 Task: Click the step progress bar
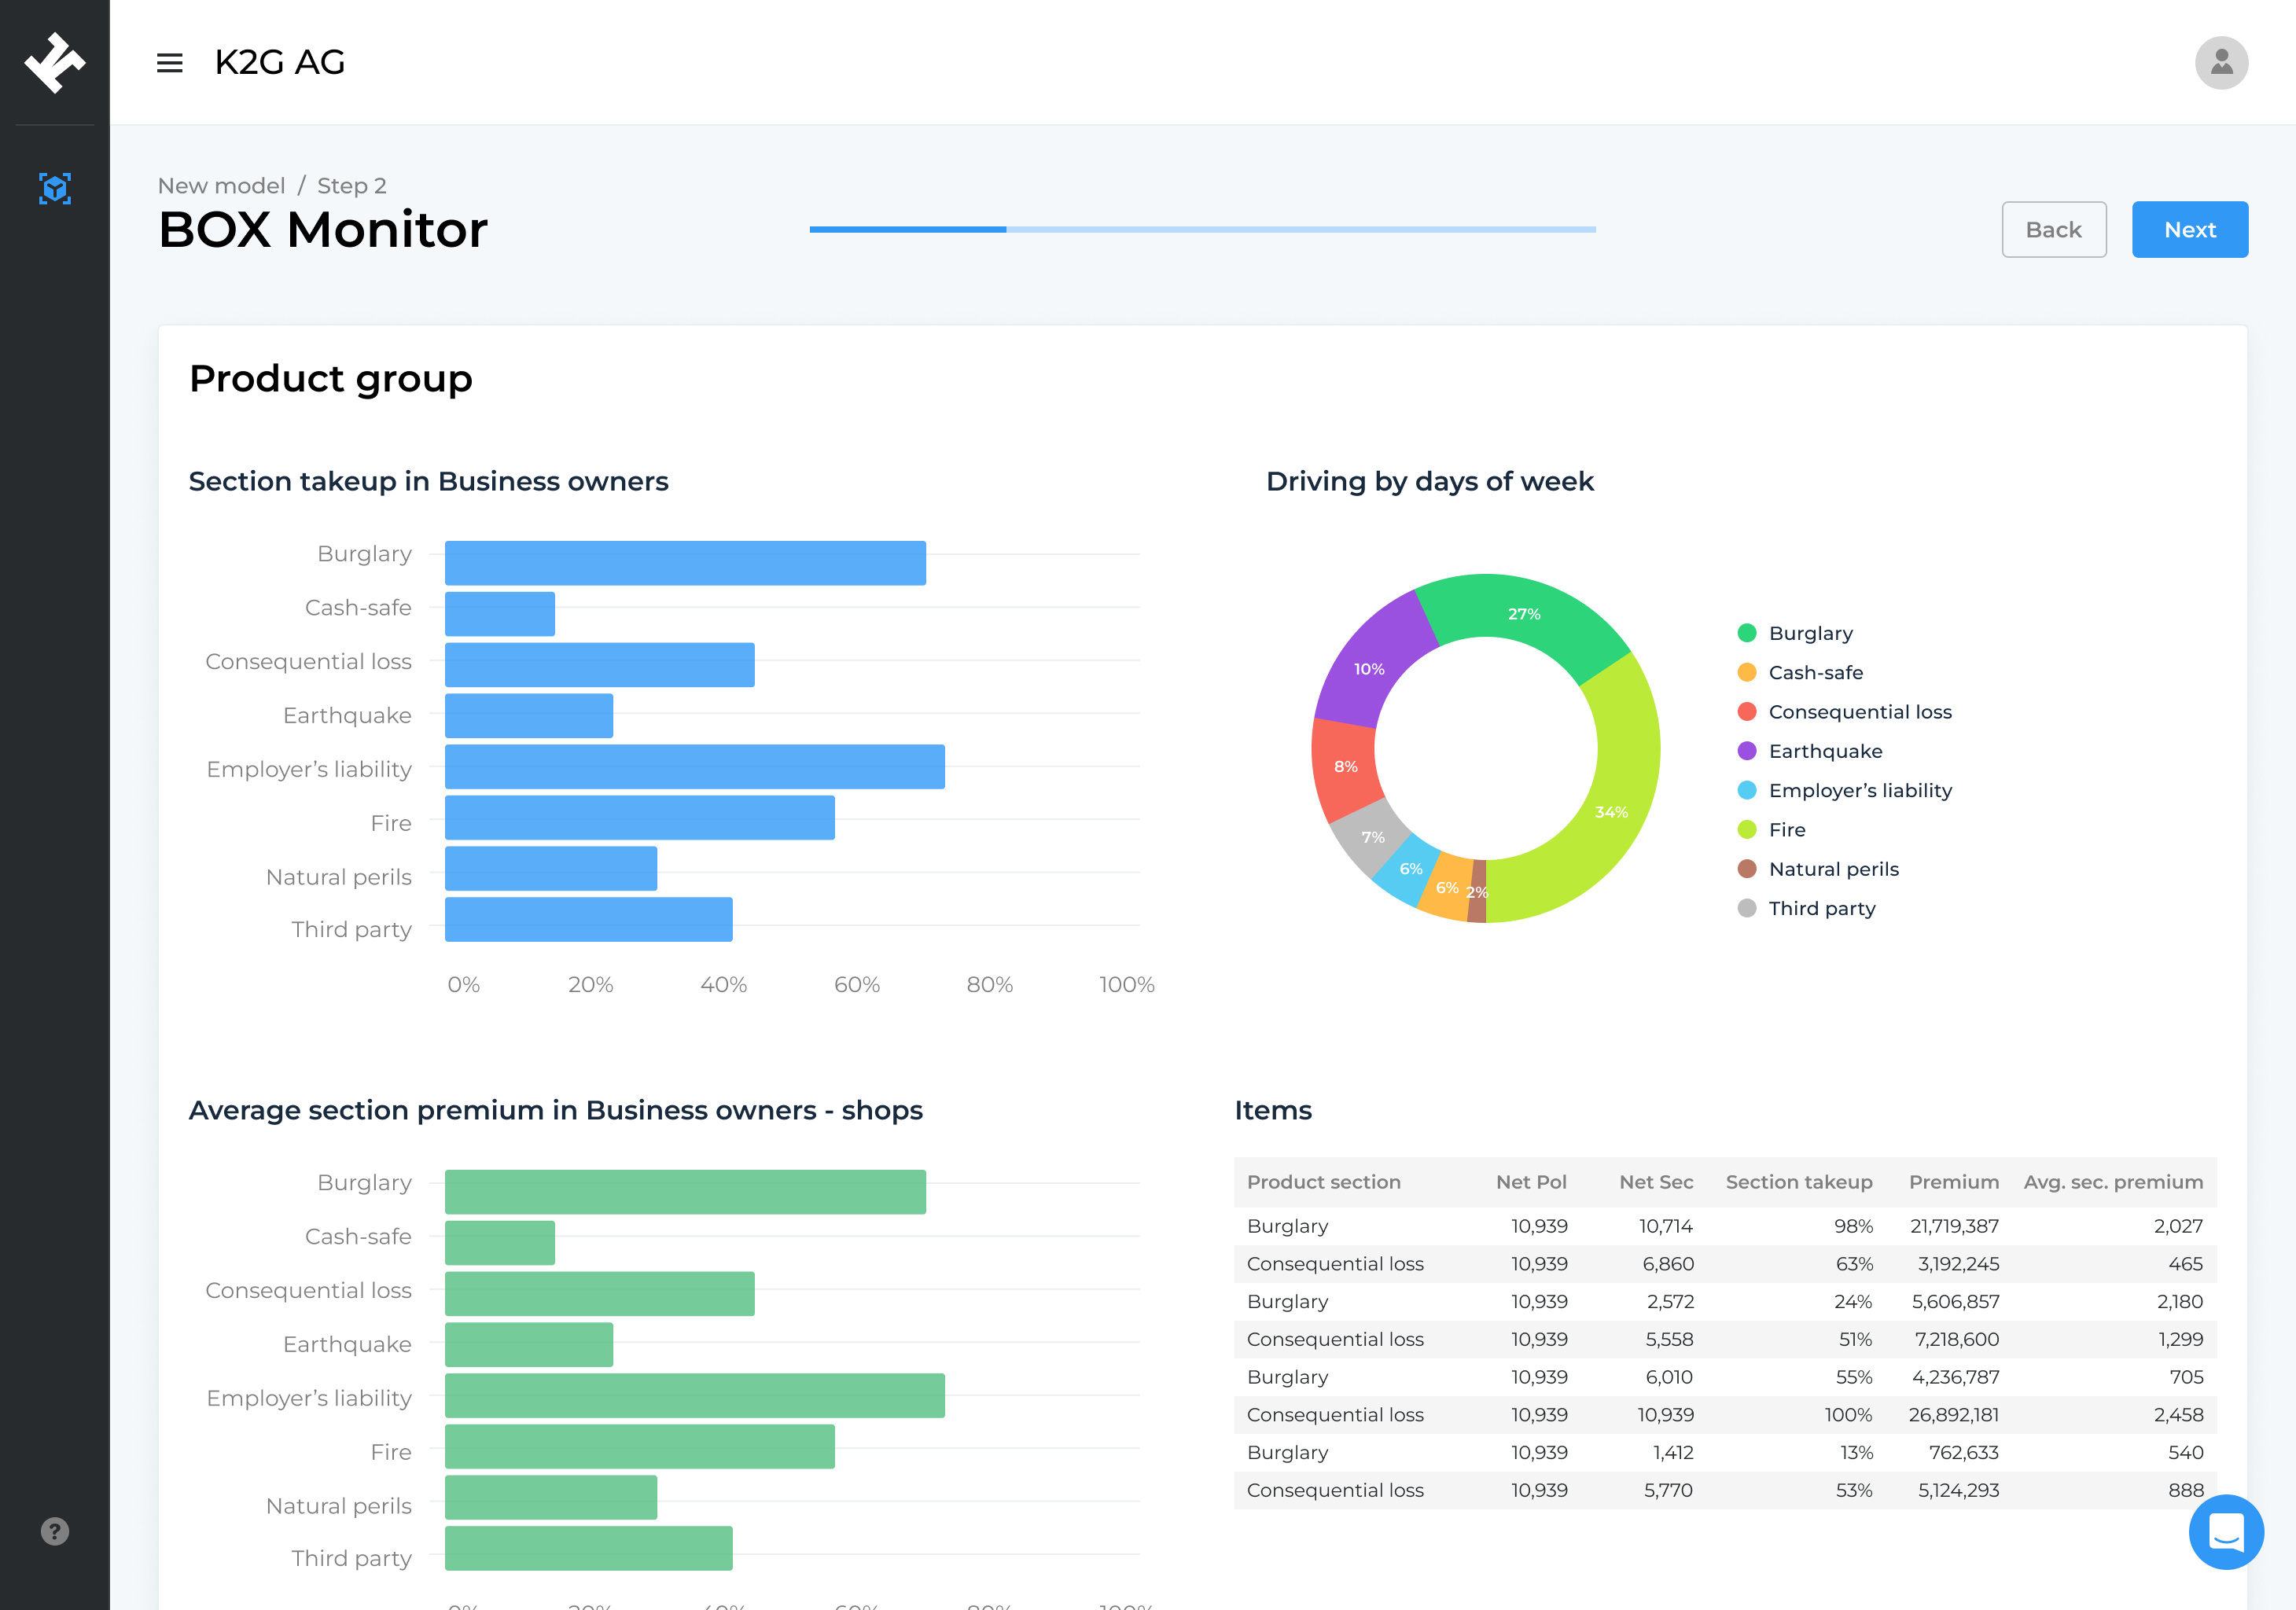pyautogui.click(x=1202, y=229)
